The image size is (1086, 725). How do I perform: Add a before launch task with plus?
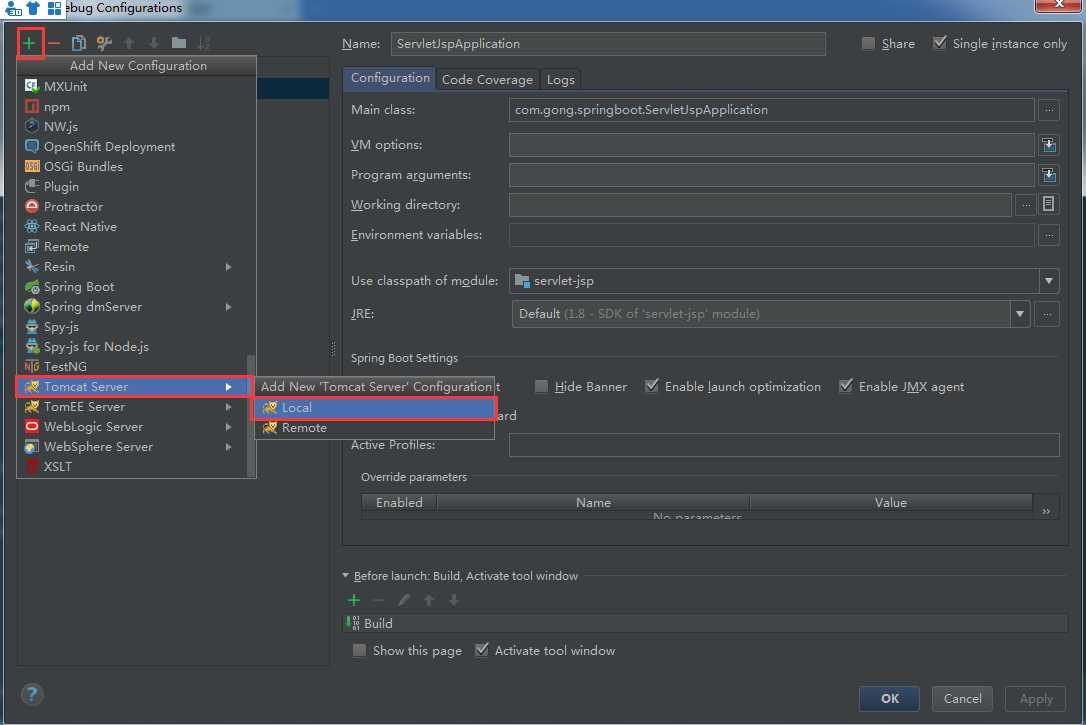[354, 600]
